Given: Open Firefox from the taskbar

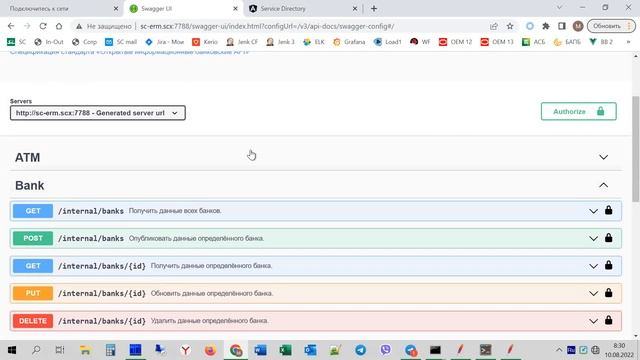Looking at the screenshot, I should 211,350.
